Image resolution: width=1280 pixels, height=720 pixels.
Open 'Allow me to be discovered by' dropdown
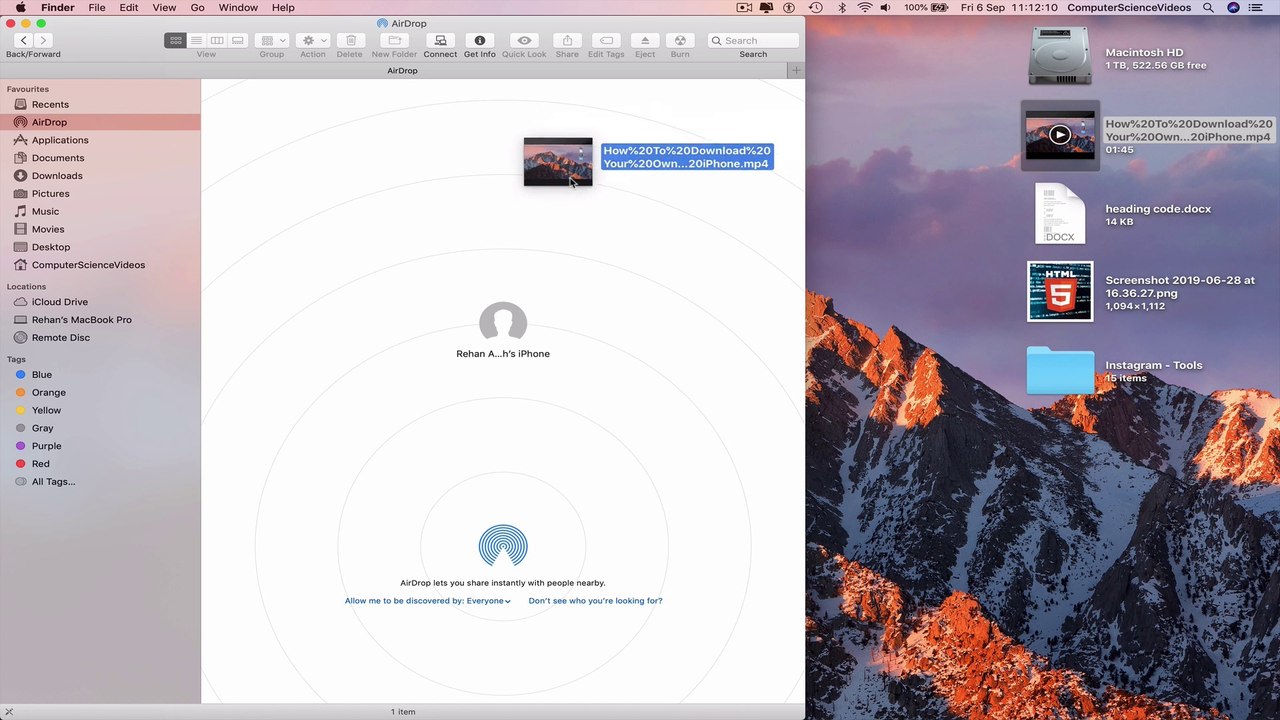428,601
